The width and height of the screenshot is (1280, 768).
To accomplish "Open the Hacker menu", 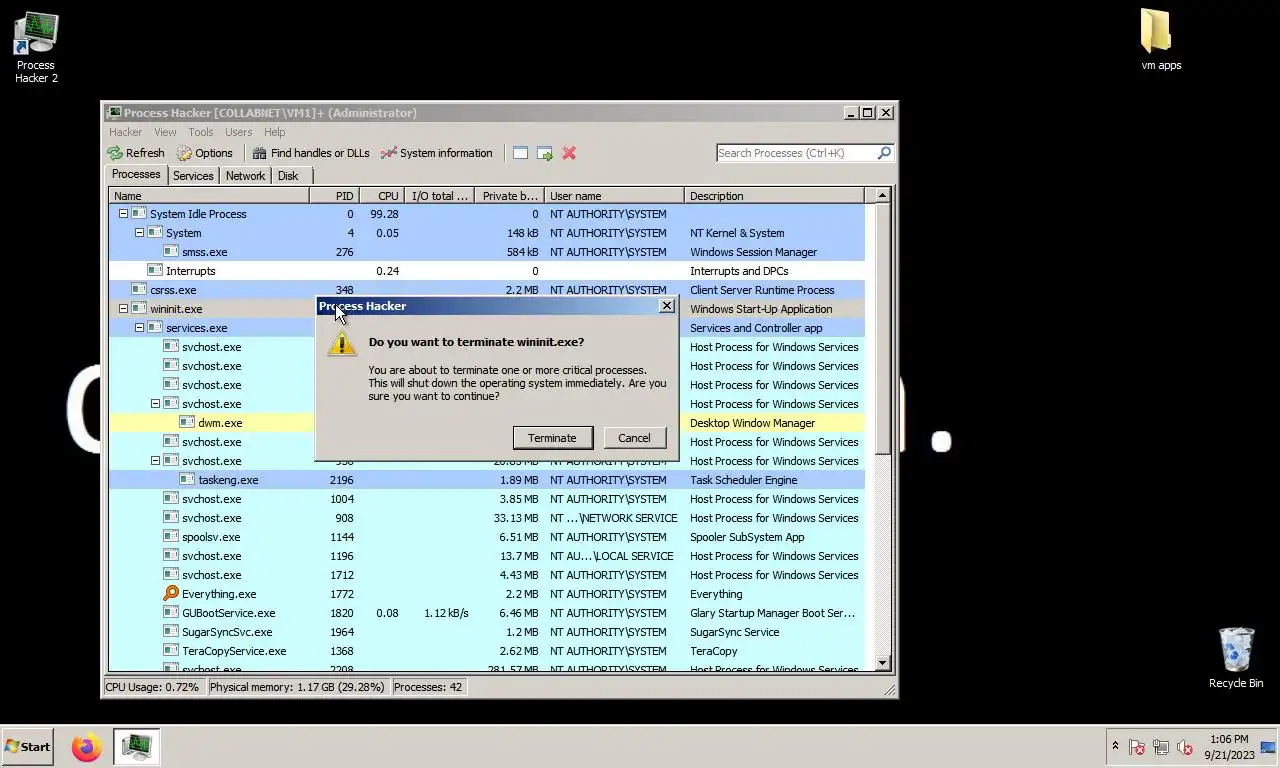I will [x=125, y=132].
